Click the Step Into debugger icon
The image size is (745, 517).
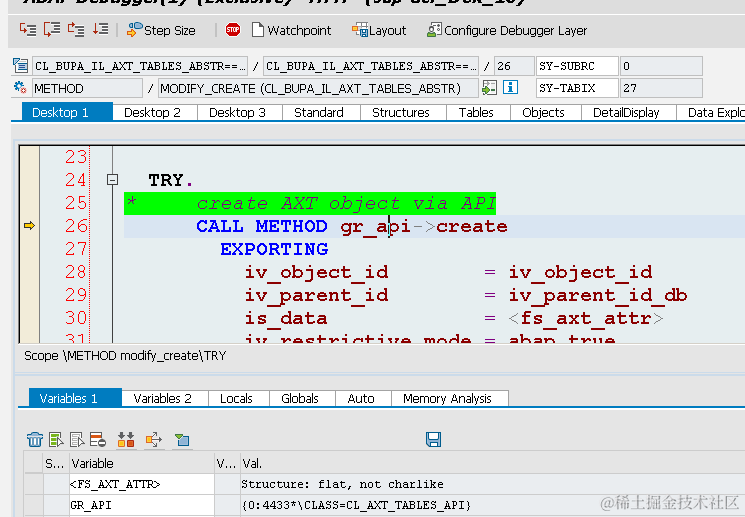tap(28, 29)
